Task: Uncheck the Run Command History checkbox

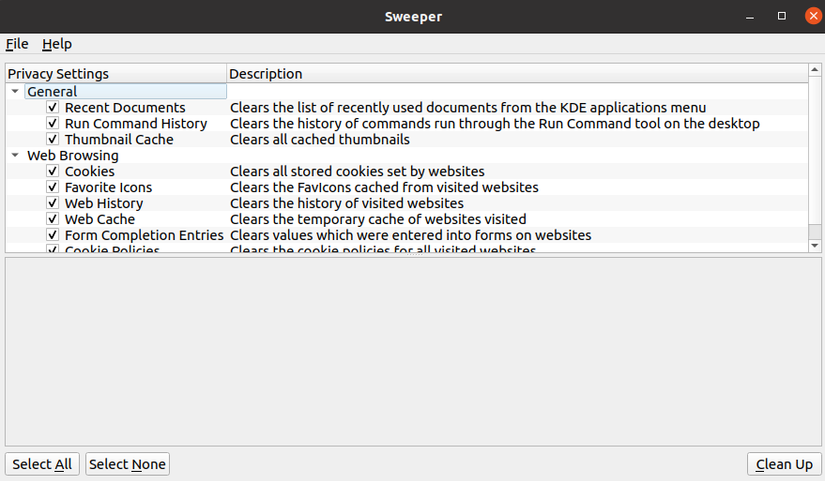Action: [53, 124]
